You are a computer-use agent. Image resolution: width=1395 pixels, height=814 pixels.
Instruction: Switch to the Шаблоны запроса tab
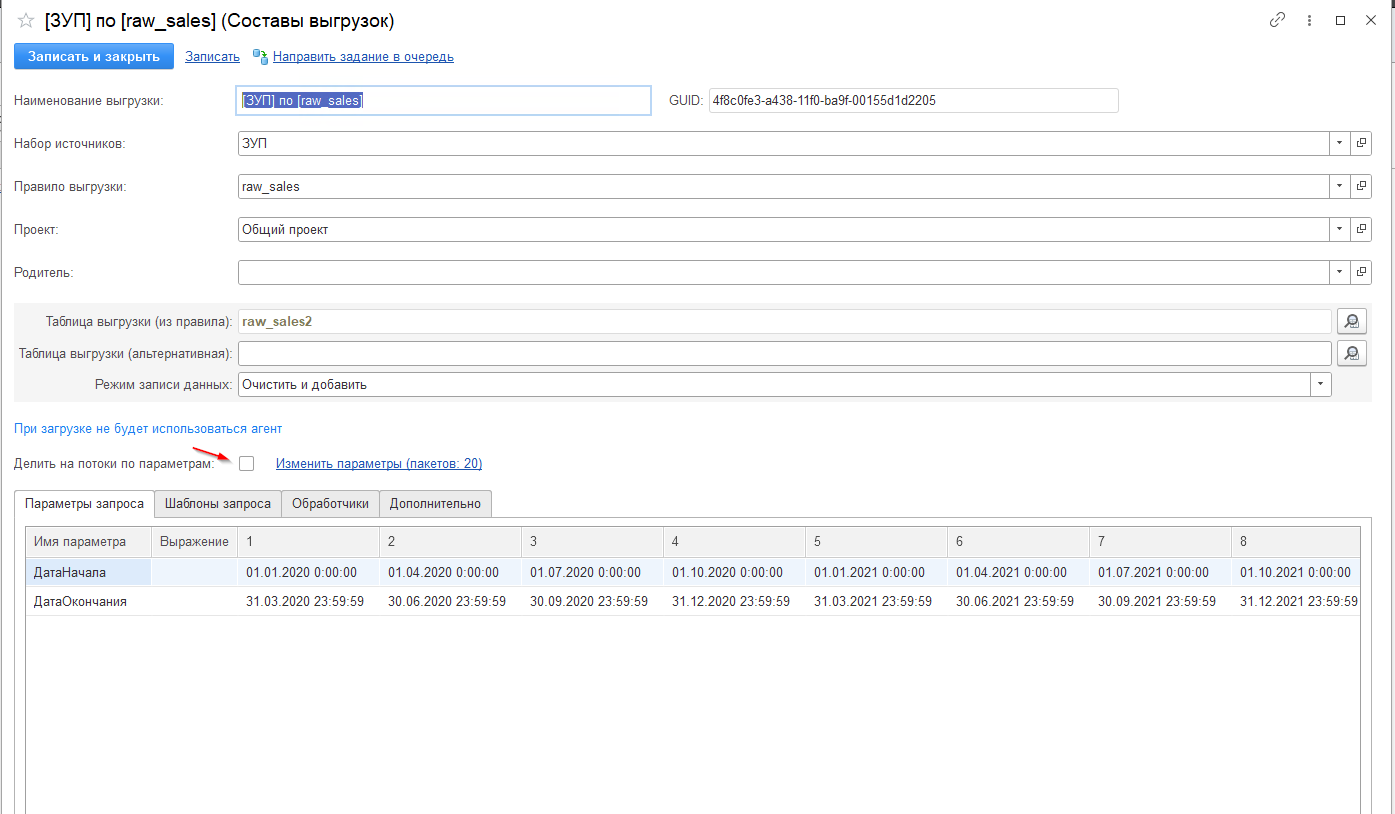(x=218, y=504)
